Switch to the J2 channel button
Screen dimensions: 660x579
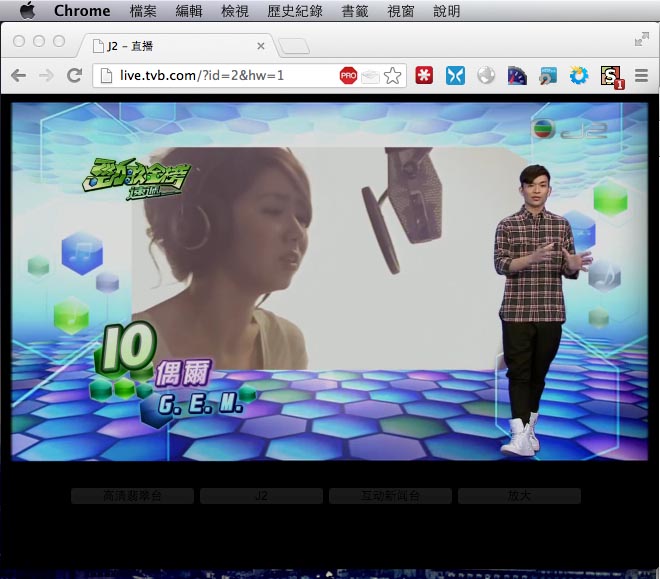(261, 496)
